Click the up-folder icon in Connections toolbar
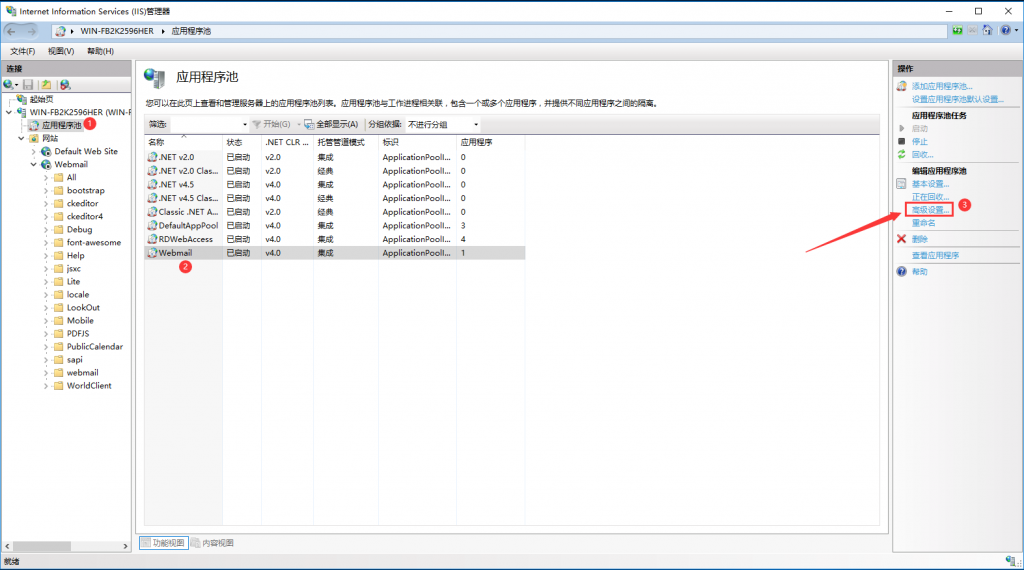Image resolution: width=1024 pixels, height=570 pixels. (46, 84)
